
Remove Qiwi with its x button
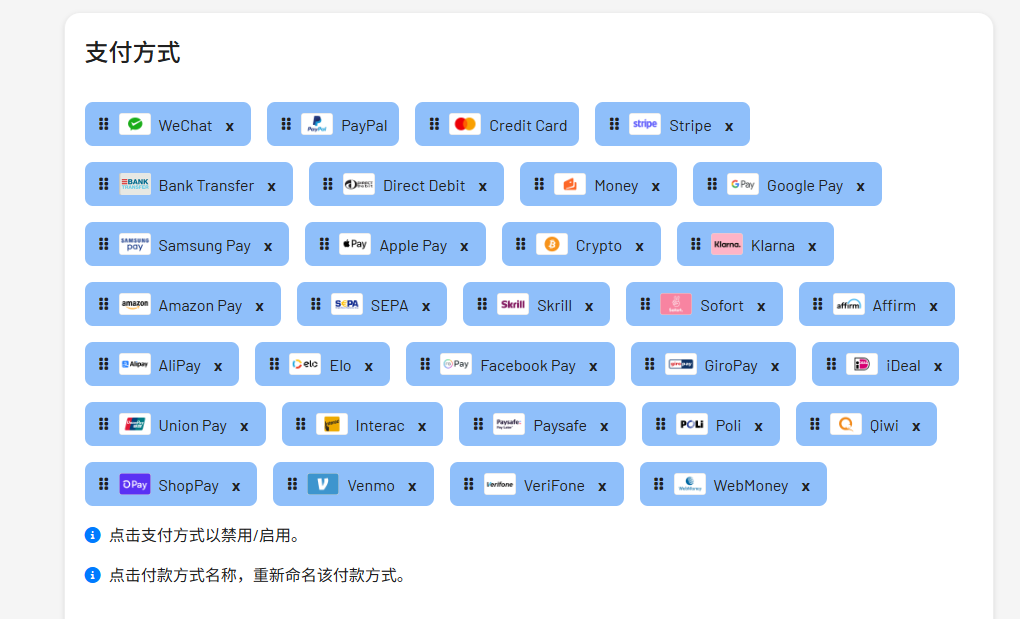[916, 427]
